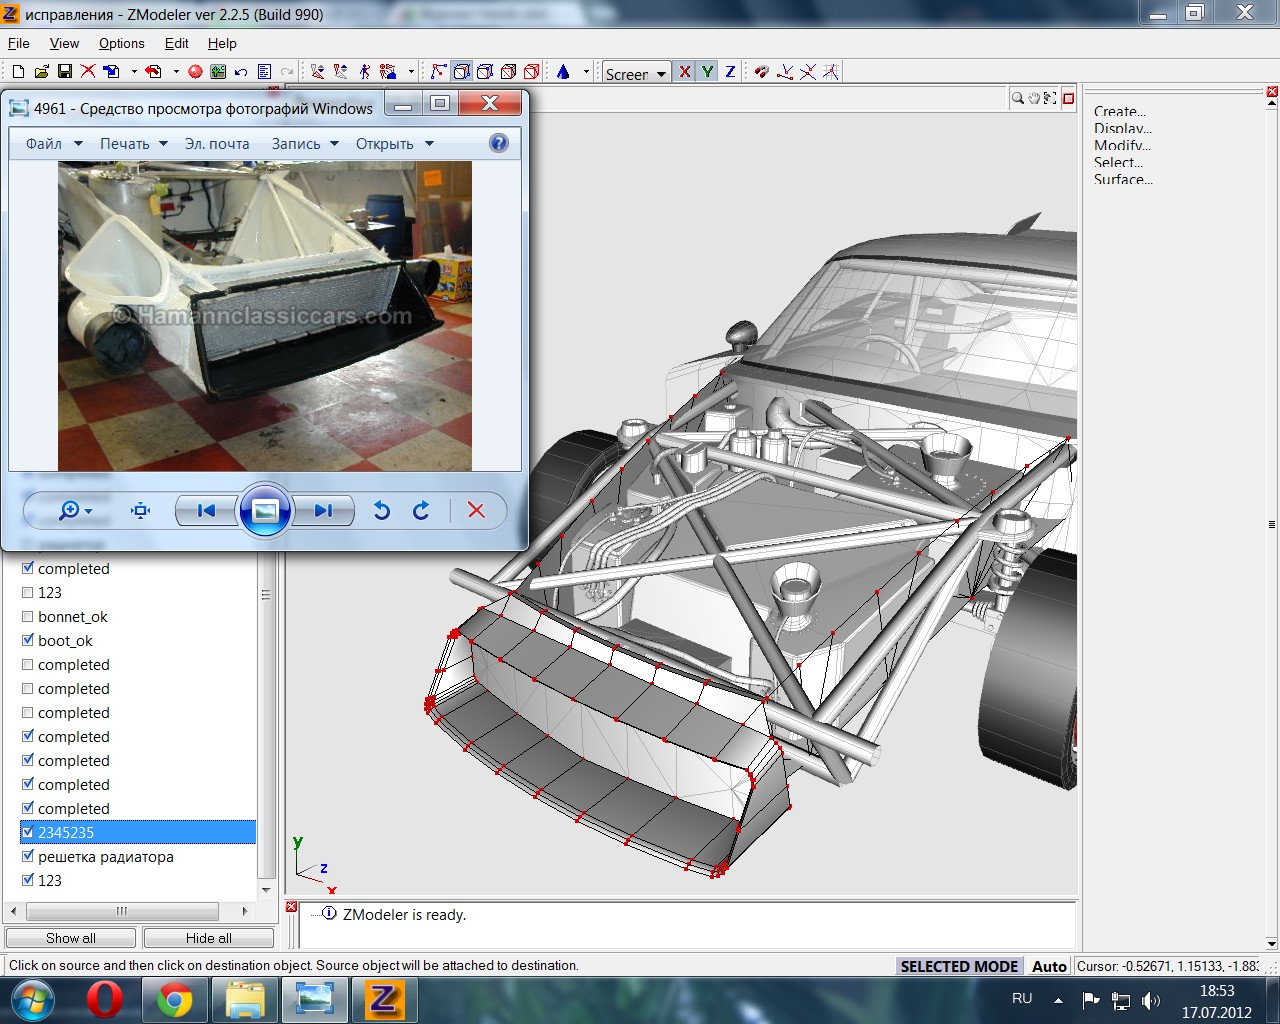The image size is (1280, 1024).
Task: Toggle the Z axis button
Action: (730, 72)
